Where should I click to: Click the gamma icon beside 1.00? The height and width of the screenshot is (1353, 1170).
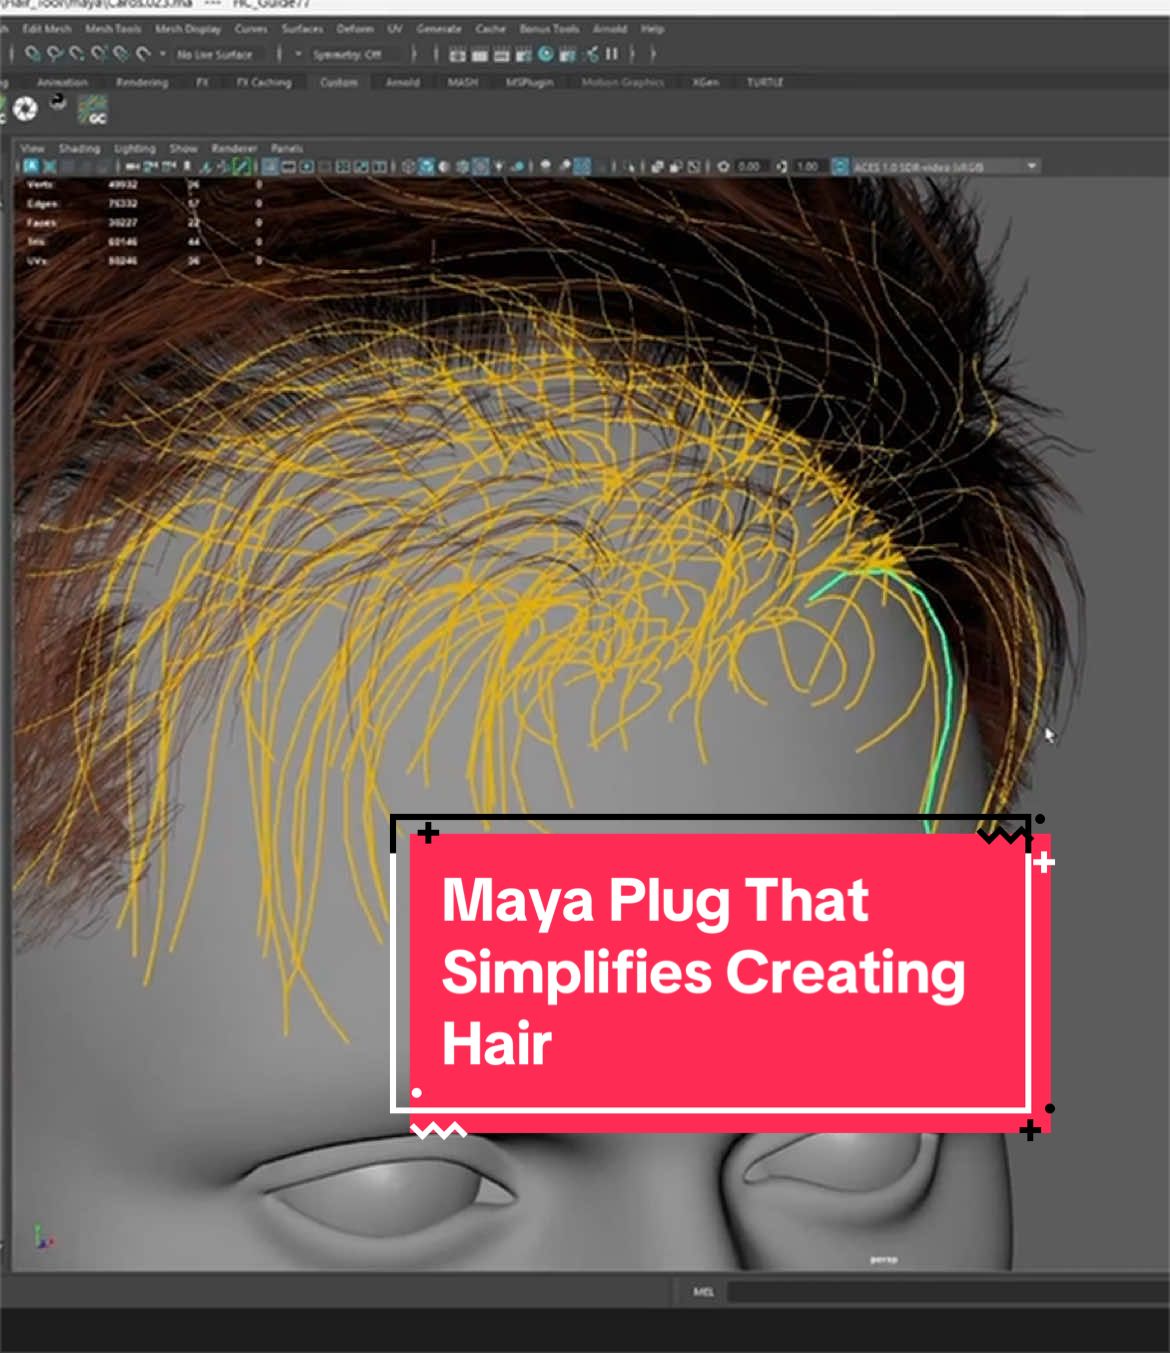tap(782, 166)
